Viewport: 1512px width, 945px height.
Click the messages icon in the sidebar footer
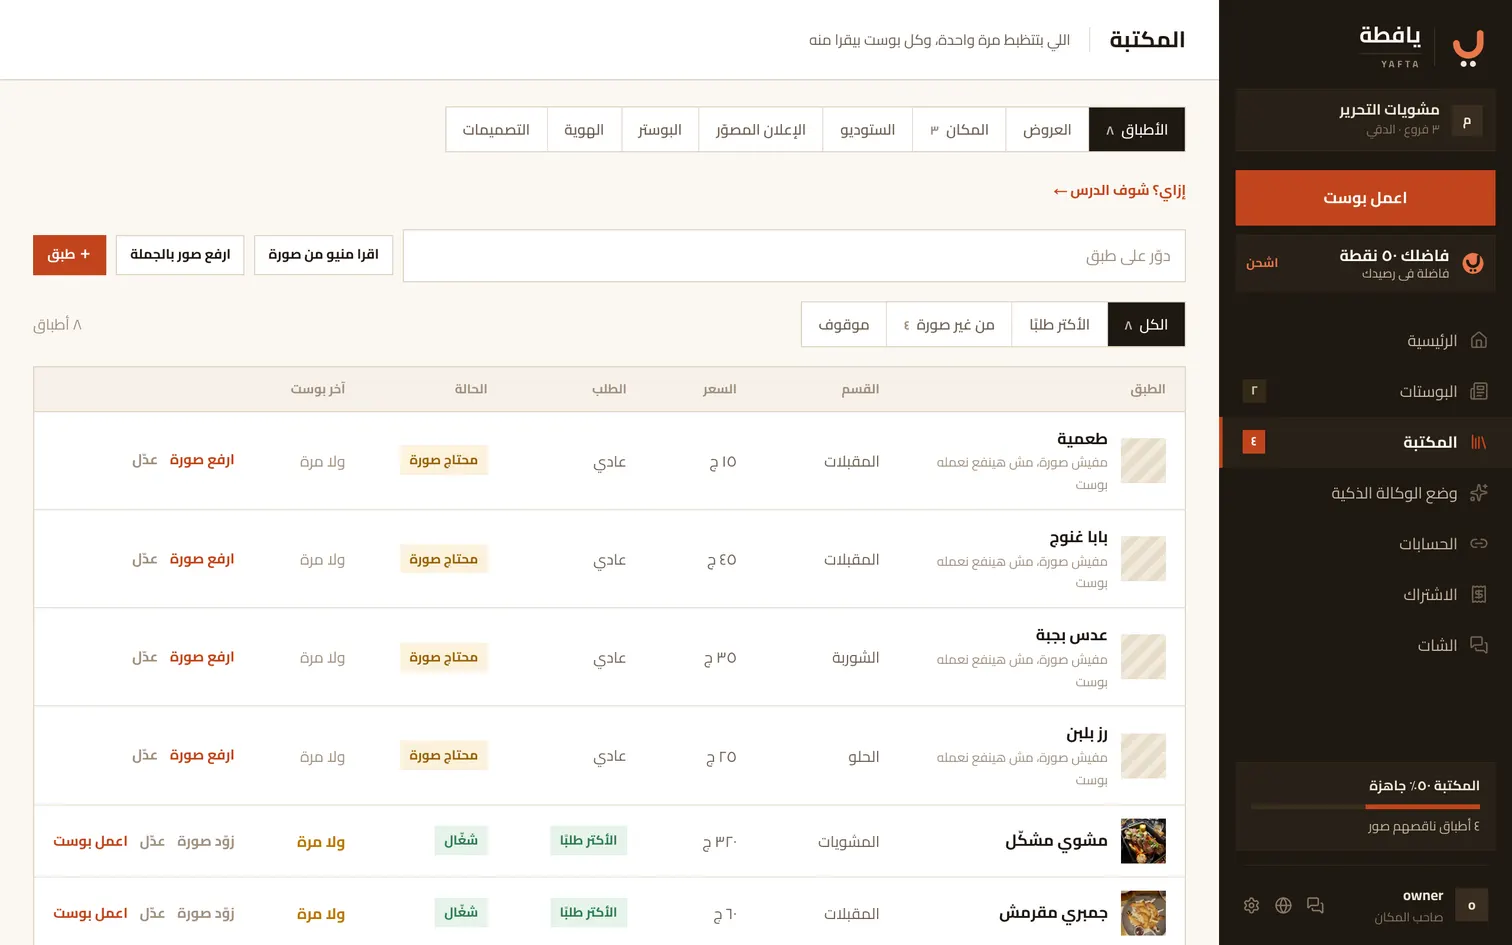tap(1315, 905)
